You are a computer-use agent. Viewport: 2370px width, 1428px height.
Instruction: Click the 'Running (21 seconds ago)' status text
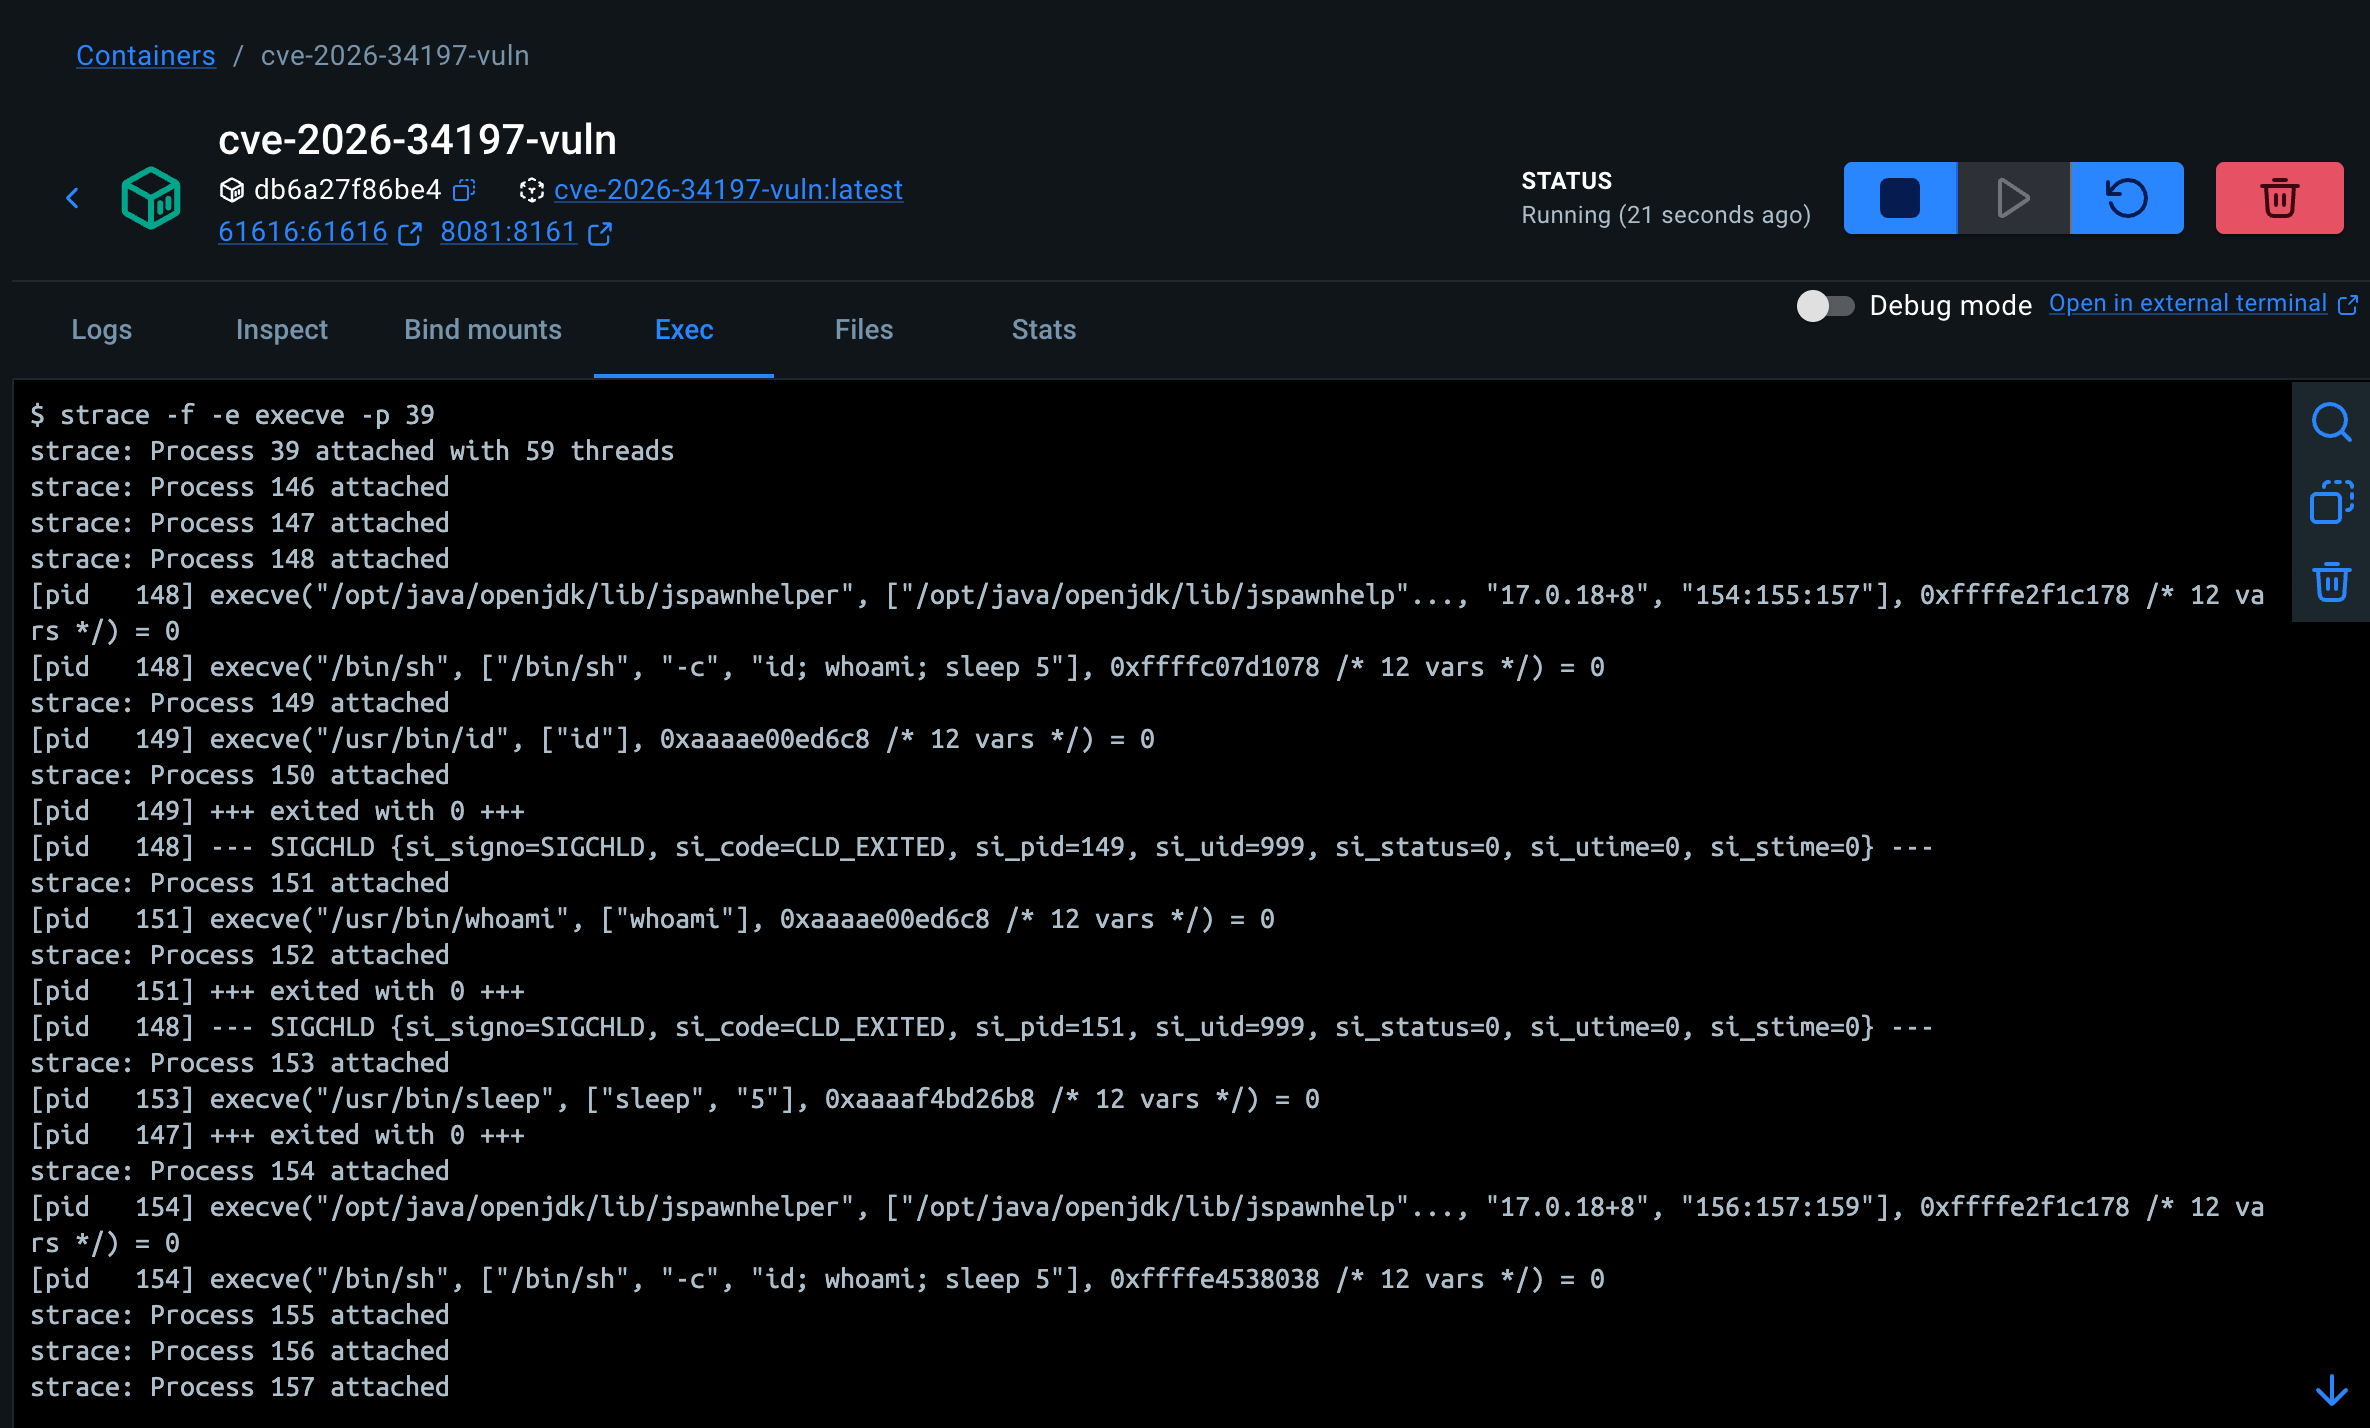click(1666, 215)
